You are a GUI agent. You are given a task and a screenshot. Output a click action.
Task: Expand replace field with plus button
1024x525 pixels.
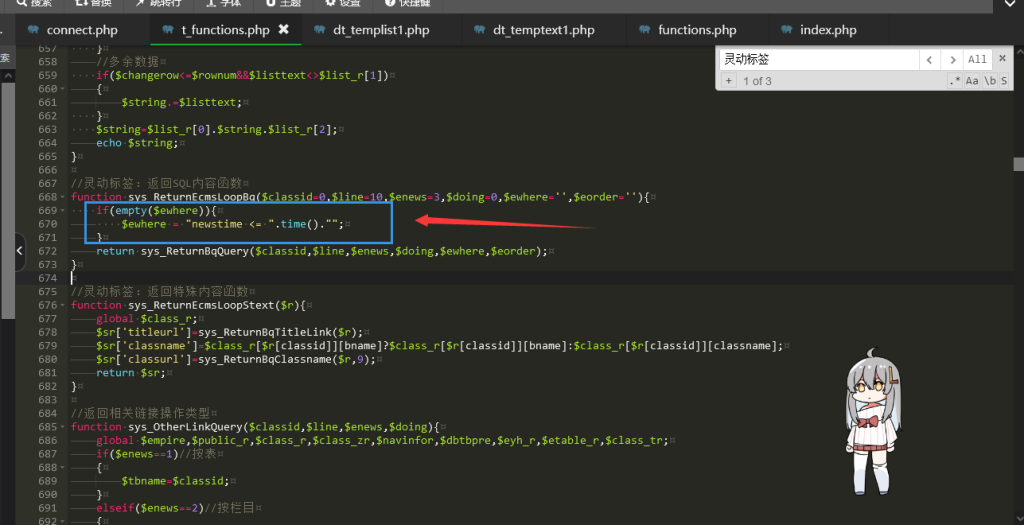729,81
